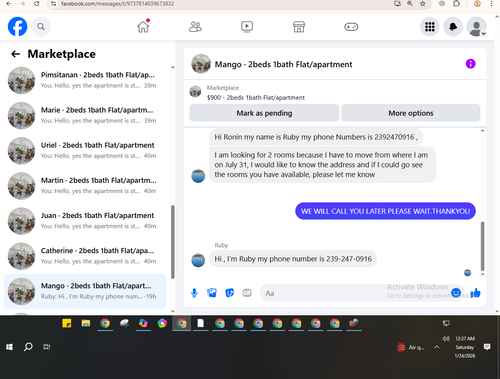Attach a file with the photo icon
This screenshot has height=379, width=500.
pyautogui.click(x=212, y=293)
